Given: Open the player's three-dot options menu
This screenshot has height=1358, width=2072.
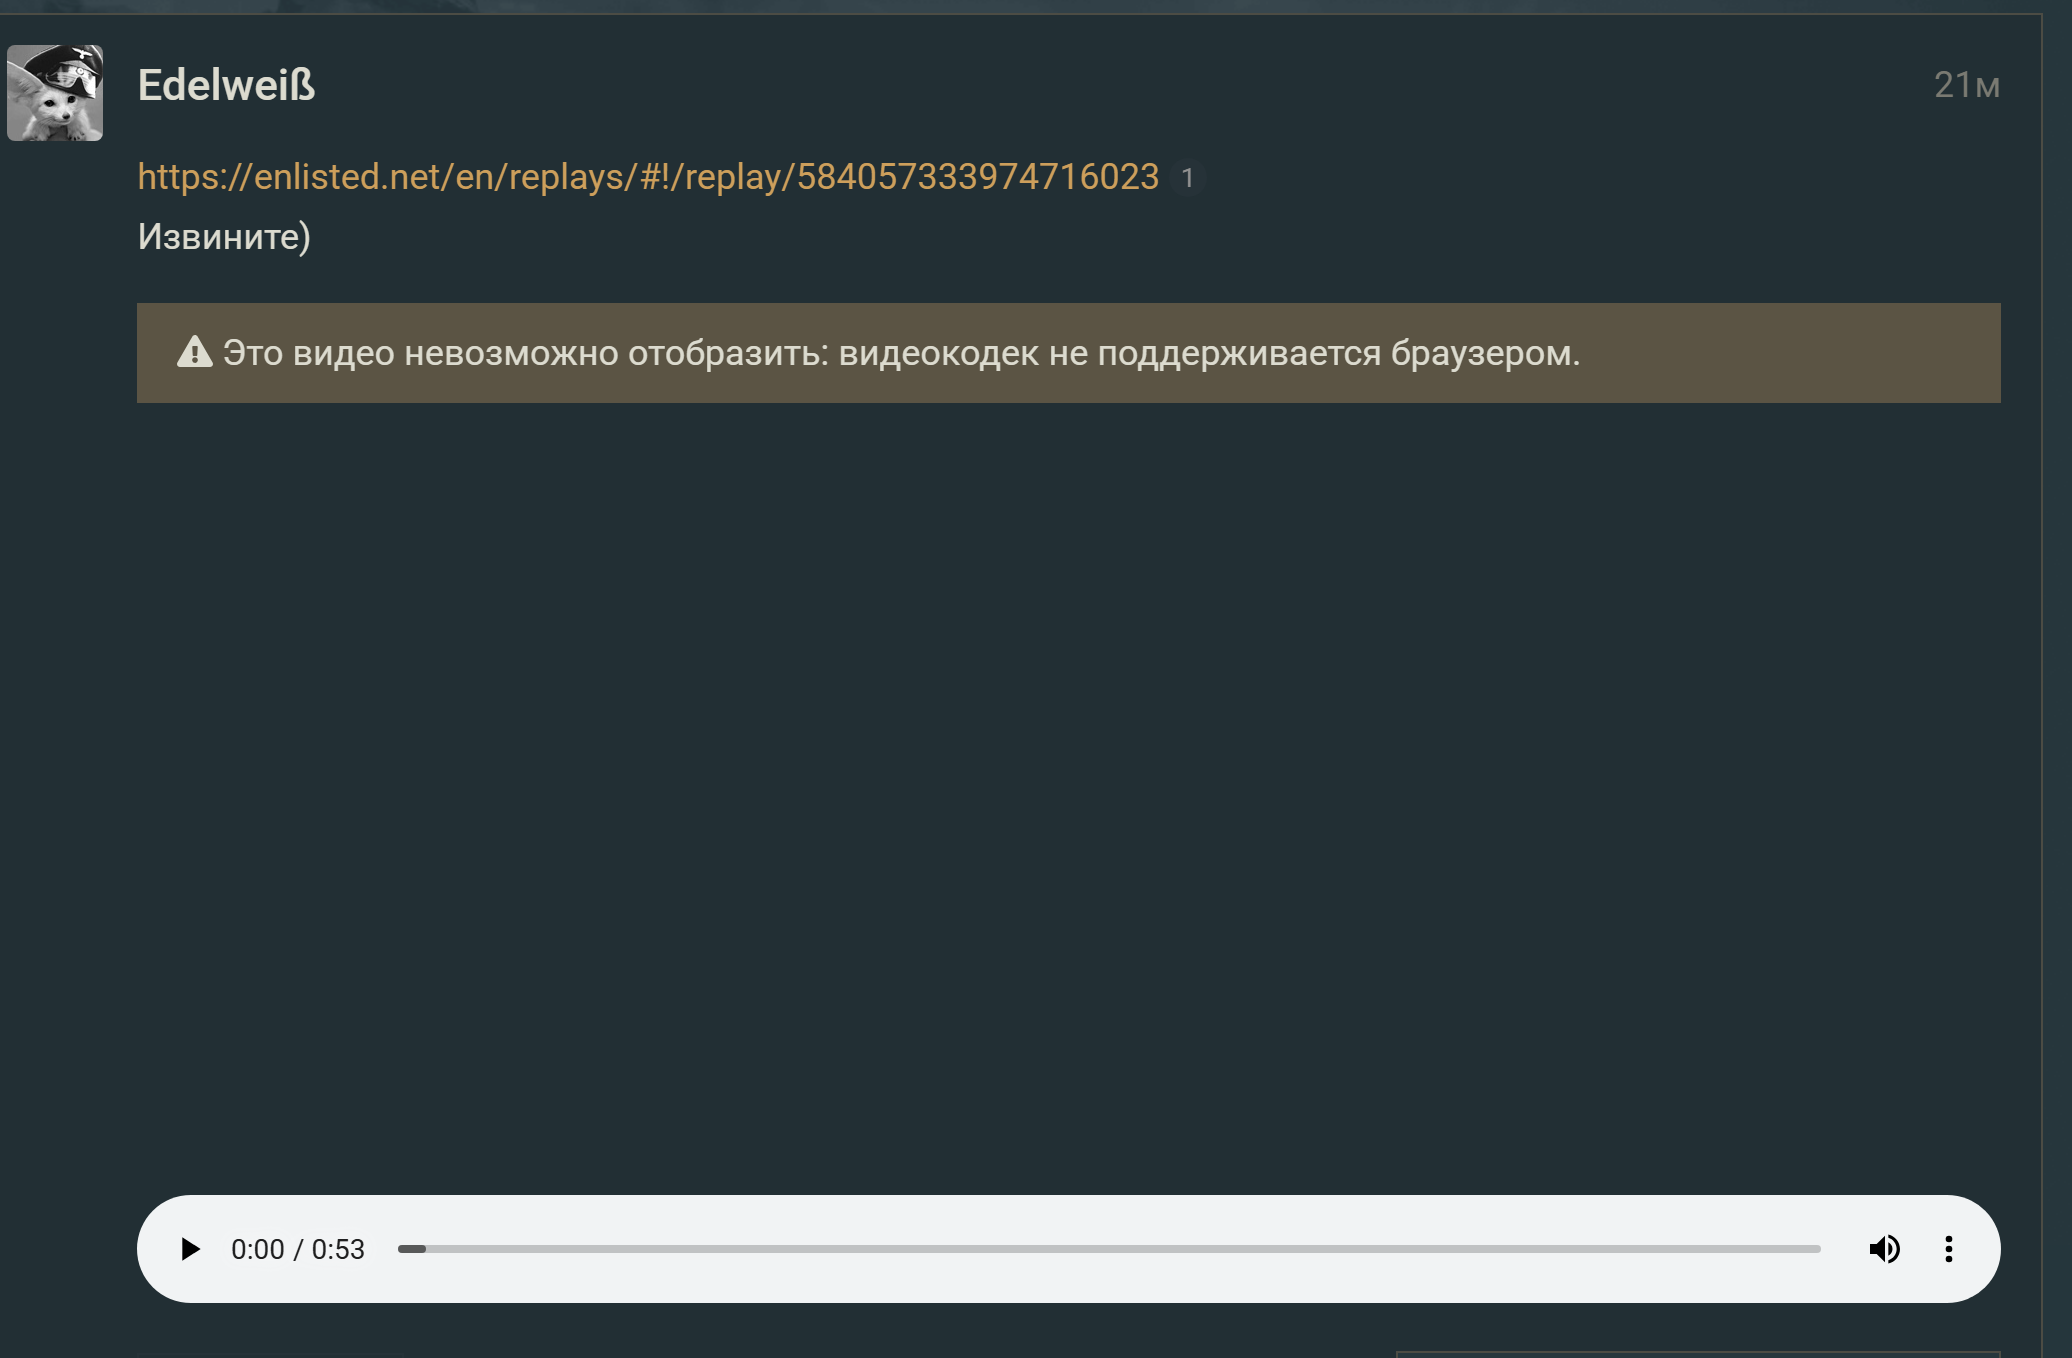Looking at the screenshot, I should 1948,1249.
